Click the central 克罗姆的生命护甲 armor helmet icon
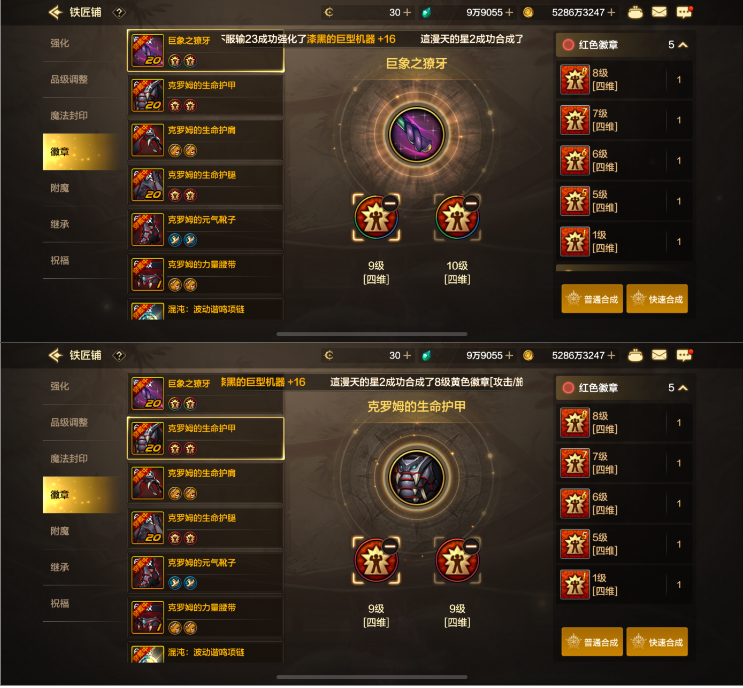This screenshot has width=743, height=688. [x=417, y=478]
